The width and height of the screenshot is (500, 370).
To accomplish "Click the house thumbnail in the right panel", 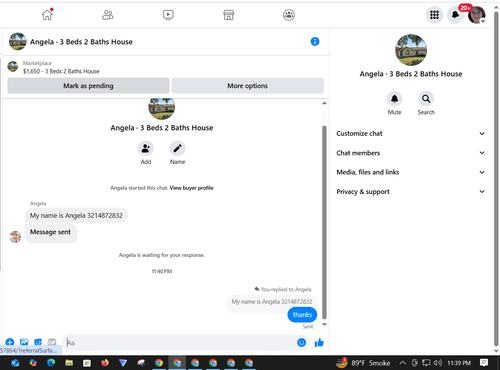I will click(x=411, y=50).
